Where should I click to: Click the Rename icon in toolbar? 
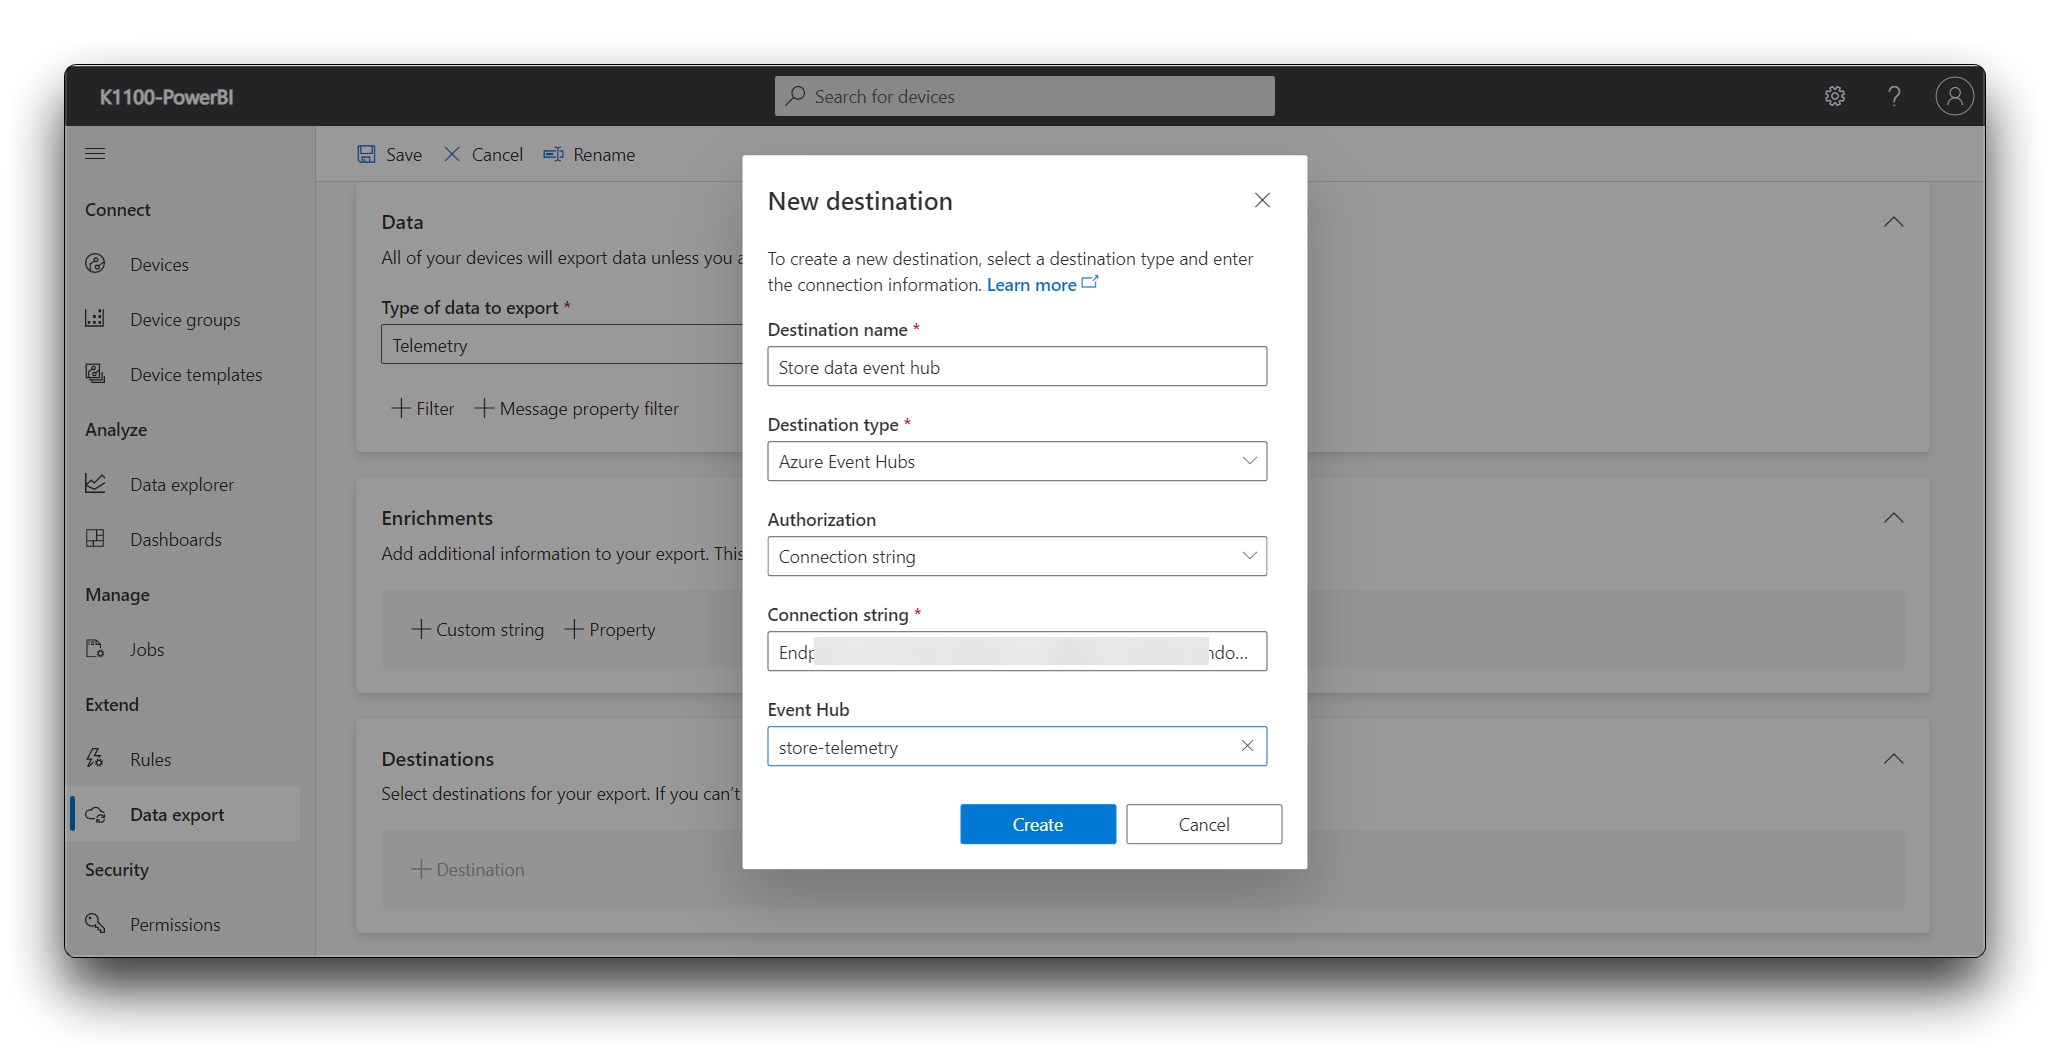[x=553, y=154]
